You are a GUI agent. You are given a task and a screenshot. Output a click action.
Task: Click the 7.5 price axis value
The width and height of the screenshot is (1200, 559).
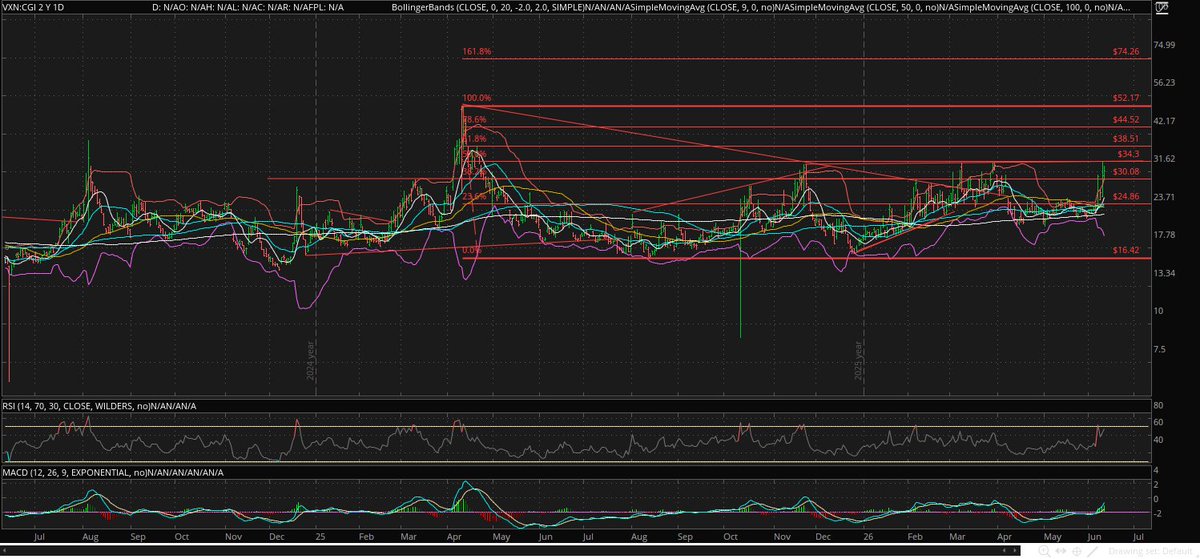click(1160, 348)
